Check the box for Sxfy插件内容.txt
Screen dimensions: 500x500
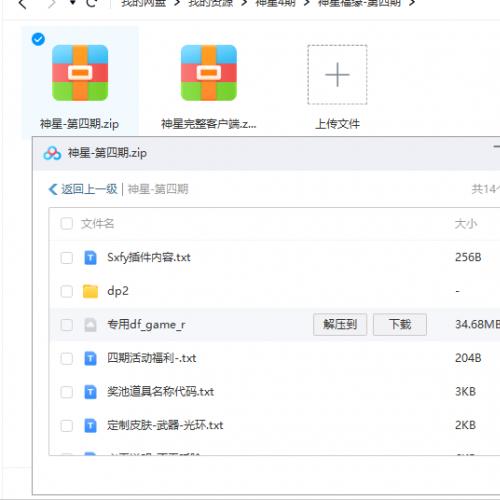click(x=67, y=258)
